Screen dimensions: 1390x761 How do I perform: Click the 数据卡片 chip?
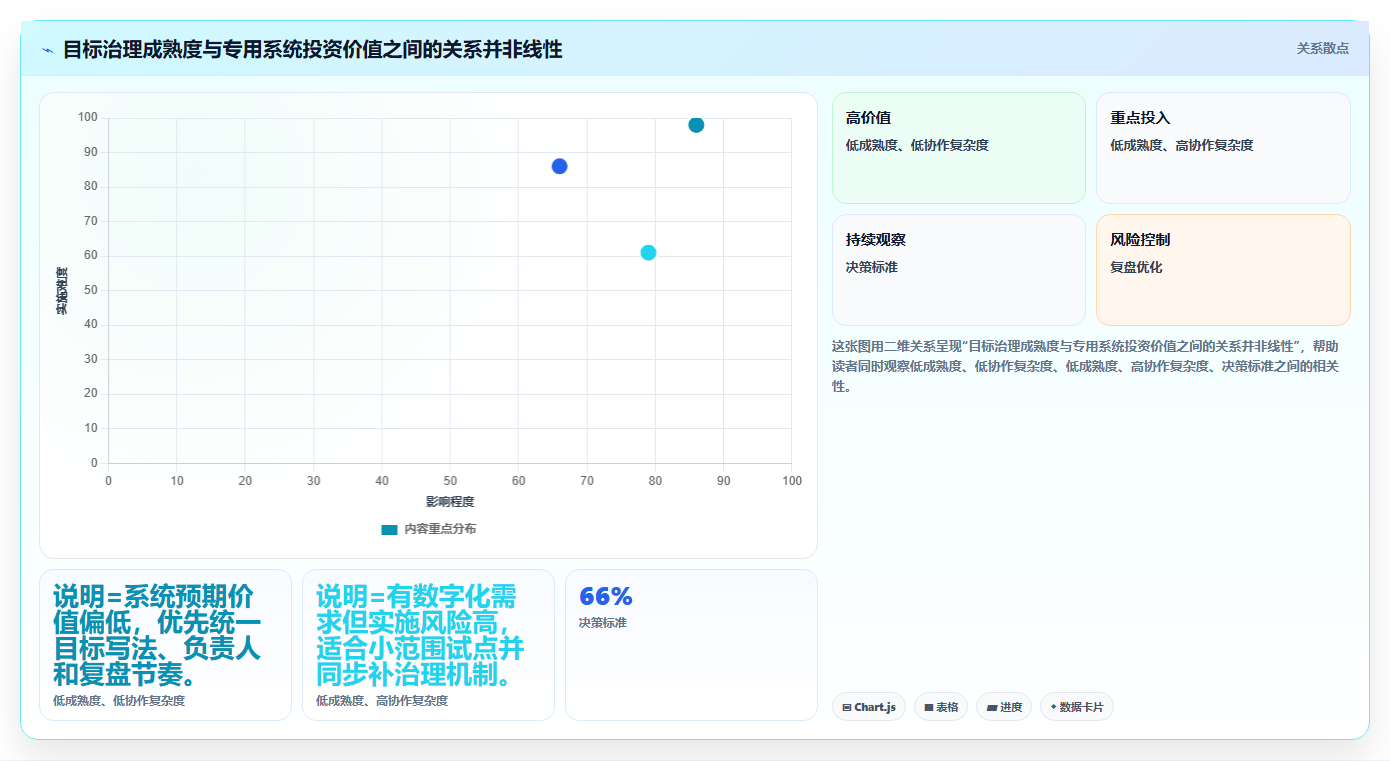(x=1077, y=707)
